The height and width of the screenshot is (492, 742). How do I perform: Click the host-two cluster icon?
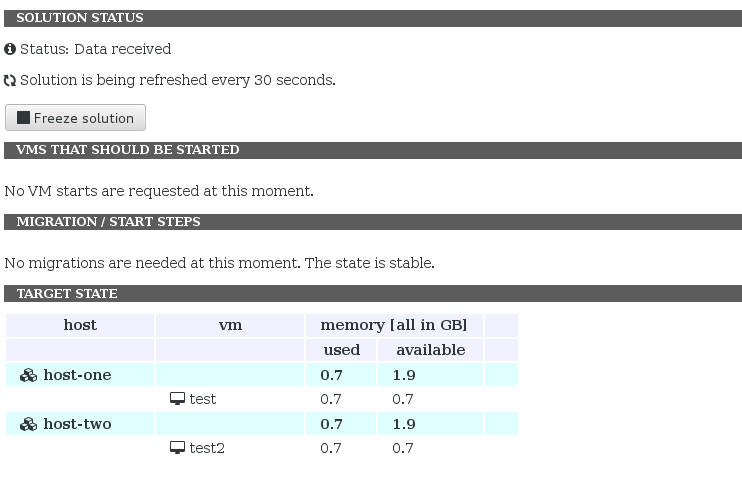click(29, 424)
